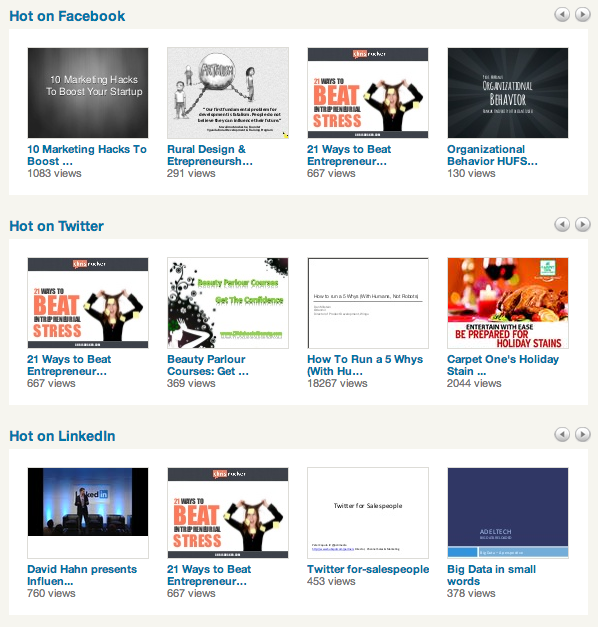Open Beauty Parlour Courses thumbnail
Image resolution: width=598 pixels, height=627 pixels.
pyautogui.click(x=228, y=303)
